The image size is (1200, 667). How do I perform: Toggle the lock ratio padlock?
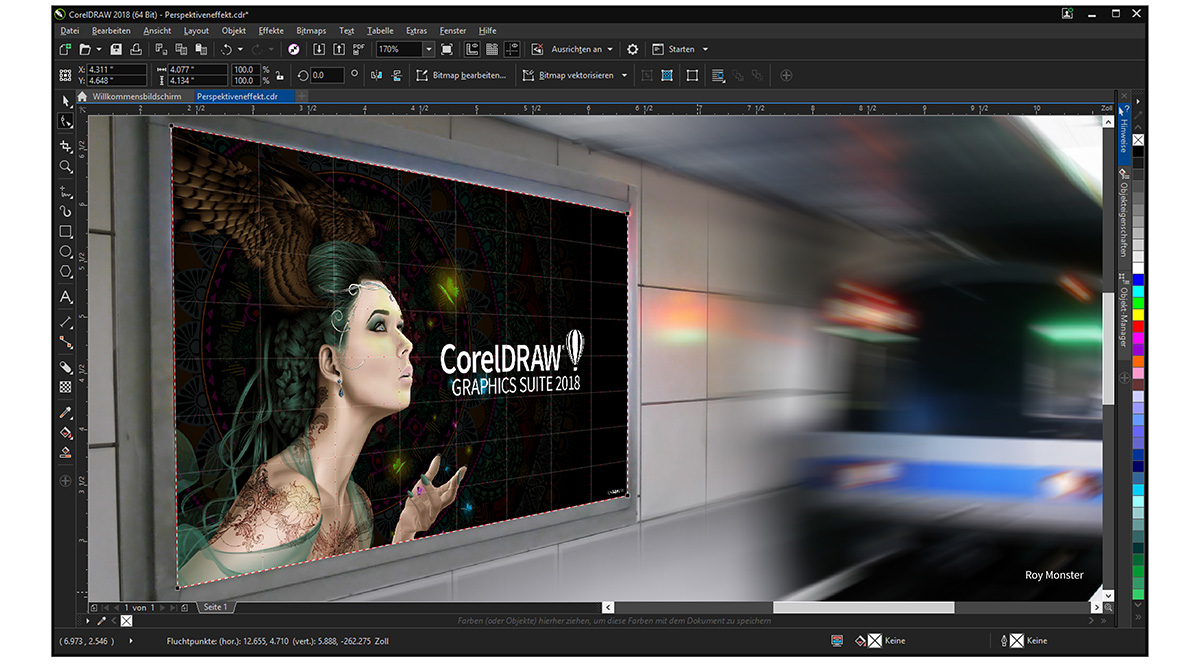(279, 75)
